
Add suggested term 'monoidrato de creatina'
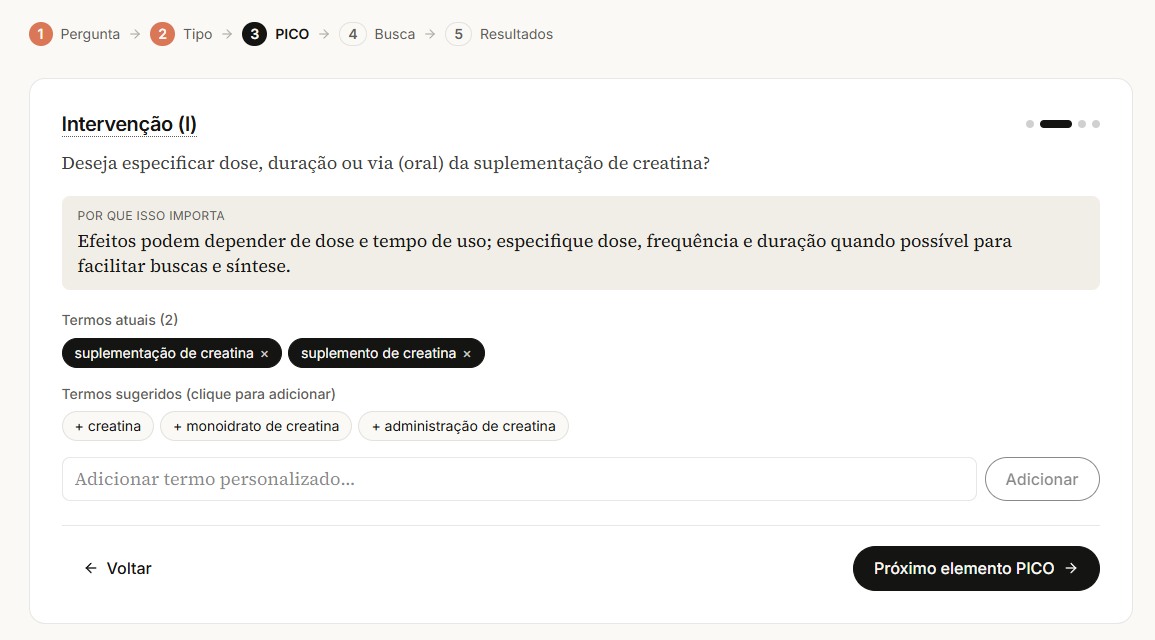(x=256, y=426)
